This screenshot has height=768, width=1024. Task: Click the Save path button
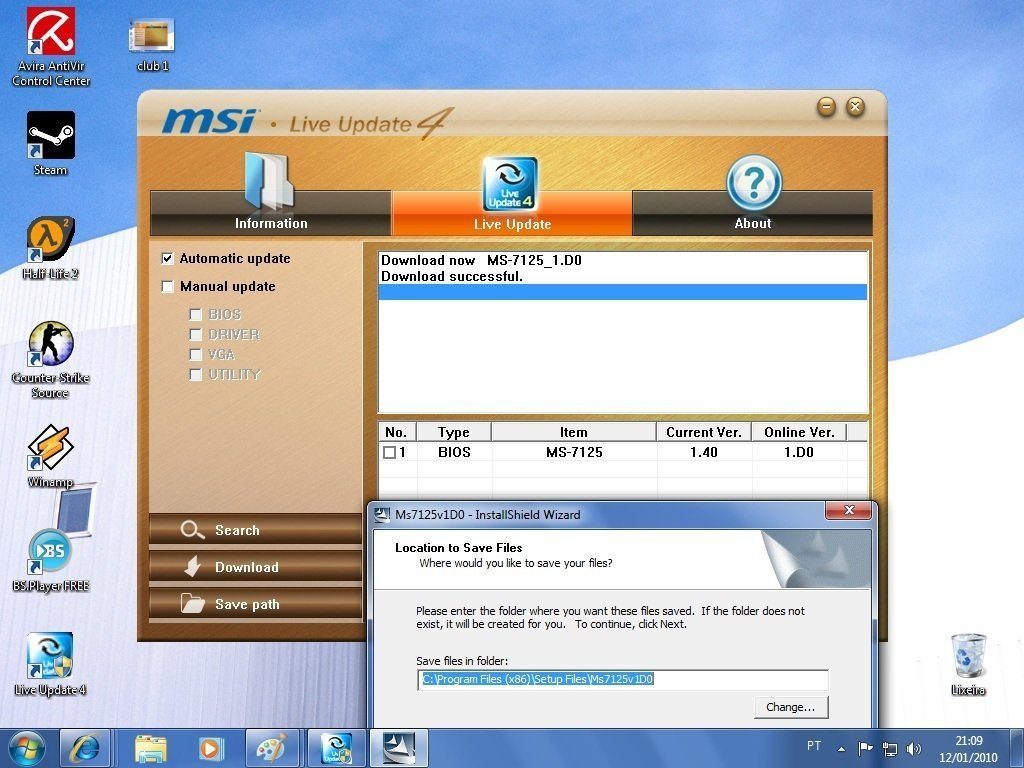click(255, 604)
